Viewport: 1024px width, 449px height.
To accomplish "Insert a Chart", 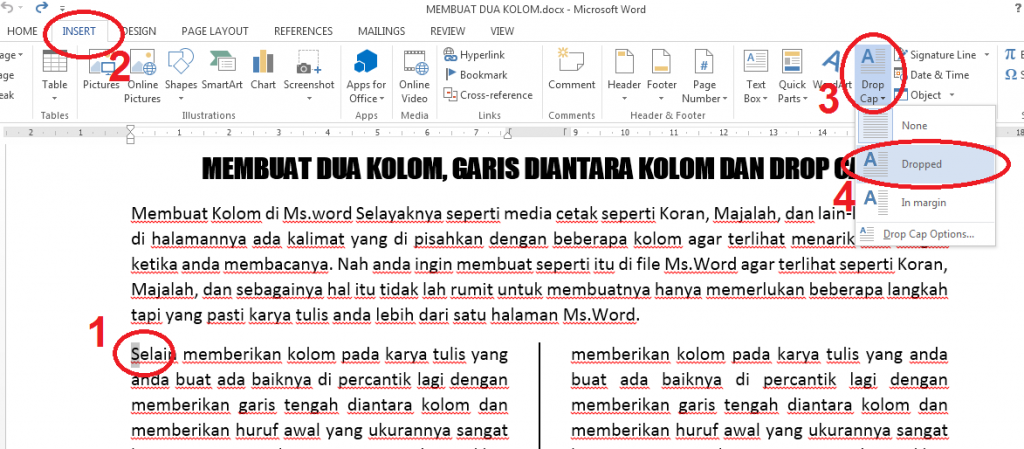I will point(263,70).
